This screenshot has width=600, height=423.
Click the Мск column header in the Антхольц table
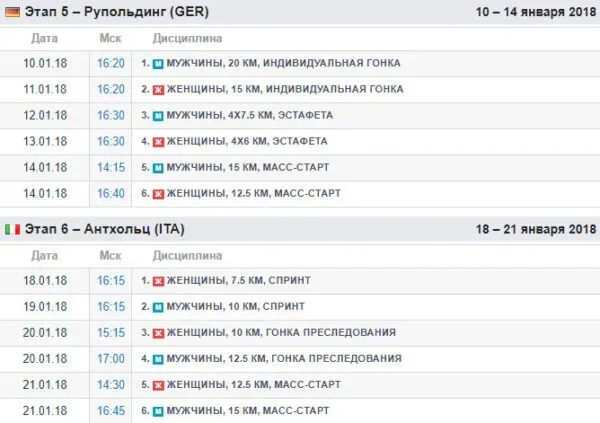pos(111,255)
